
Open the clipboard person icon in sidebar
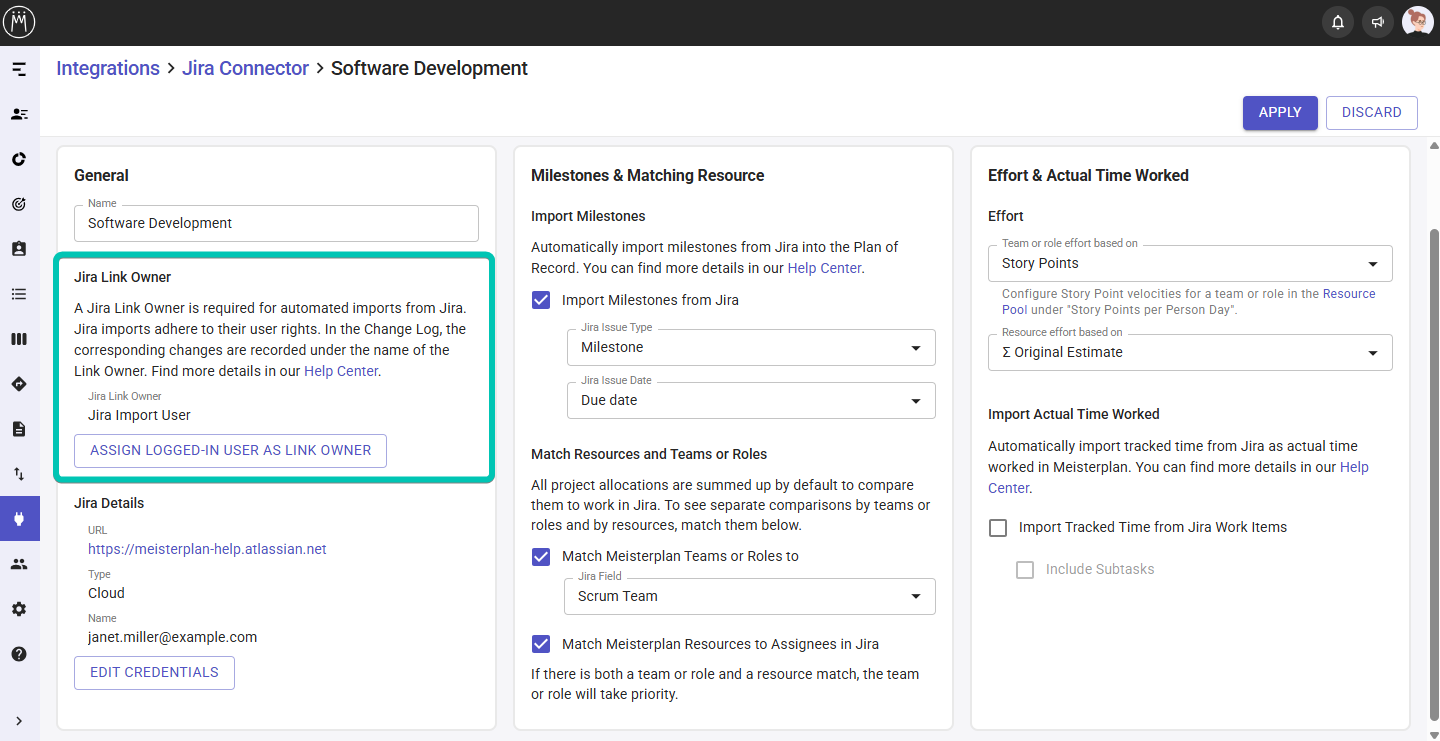[19, 249]
